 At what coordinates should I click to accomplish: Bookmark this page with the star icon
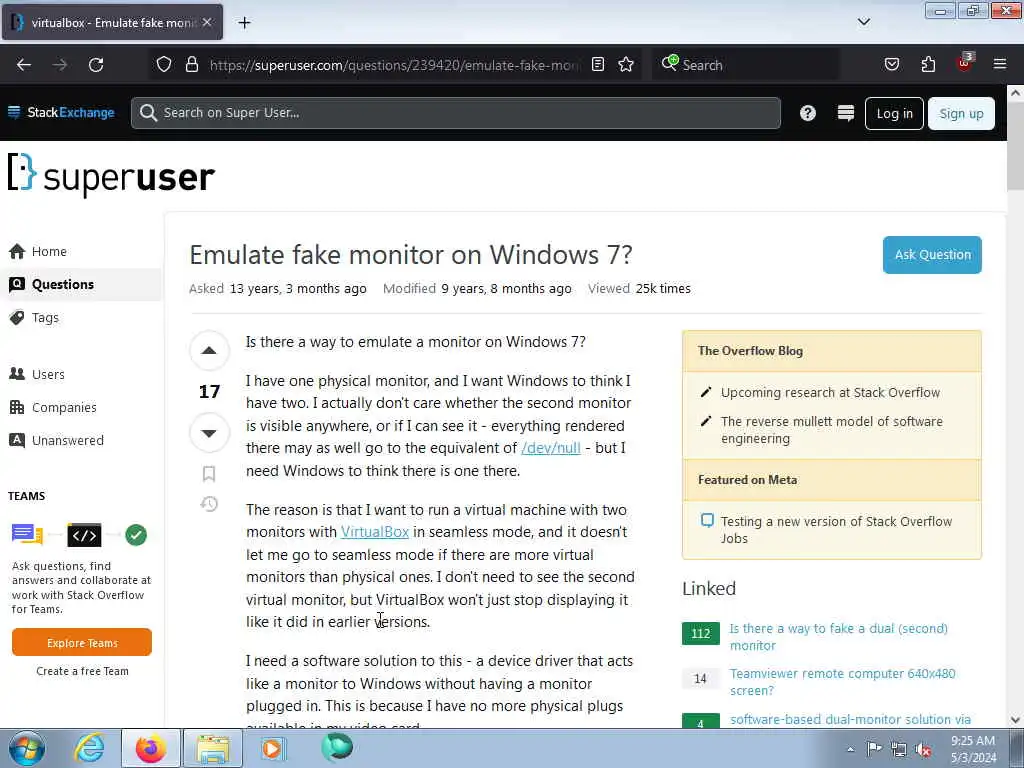tap(626, 64)
